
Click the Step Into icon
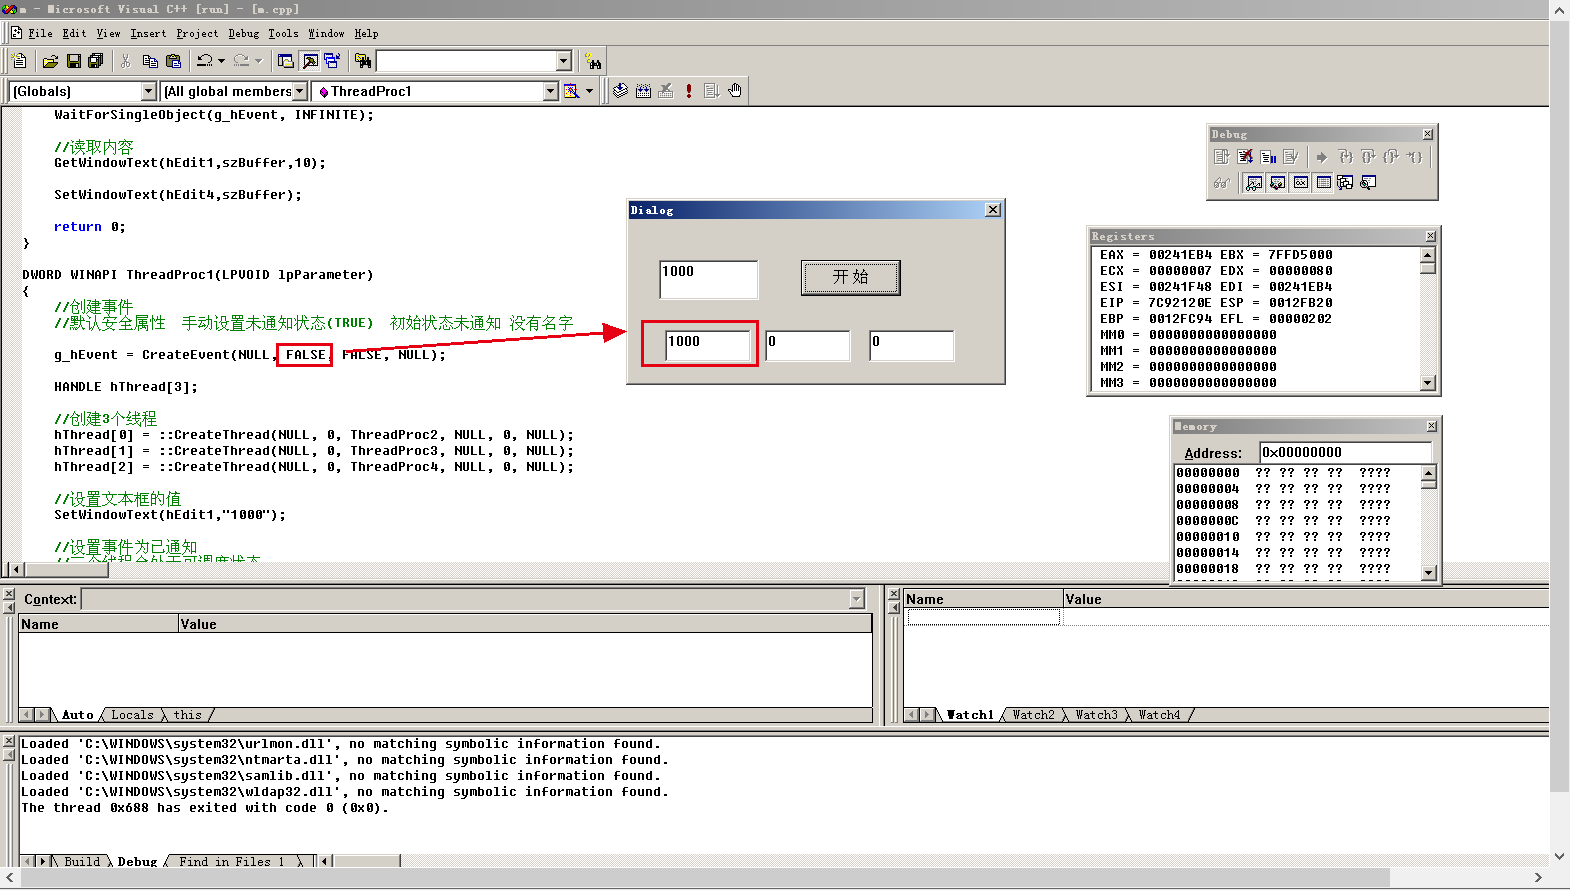coord(1346,157)
